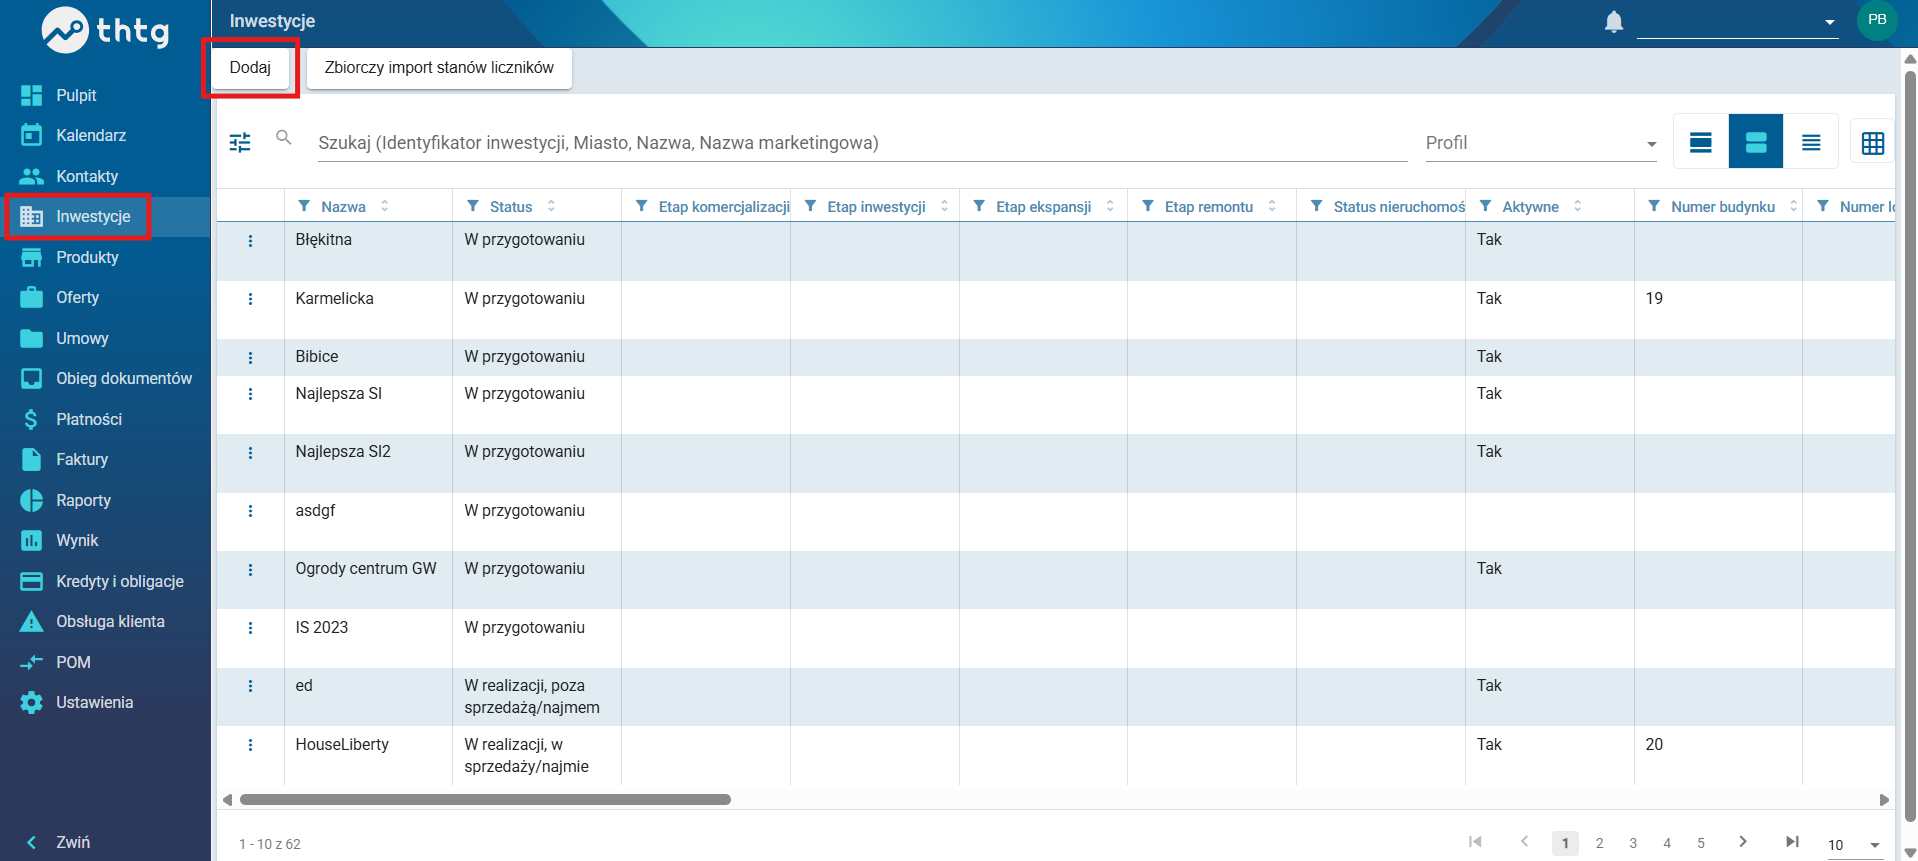Viewport: 1918px width, 861px height.
Task: Open Płatności in the sidebar
Action: point(105,419)
